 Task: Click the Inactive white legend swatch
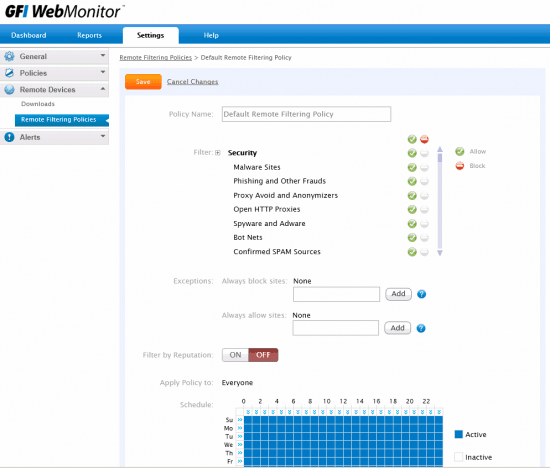coord(458,457)
